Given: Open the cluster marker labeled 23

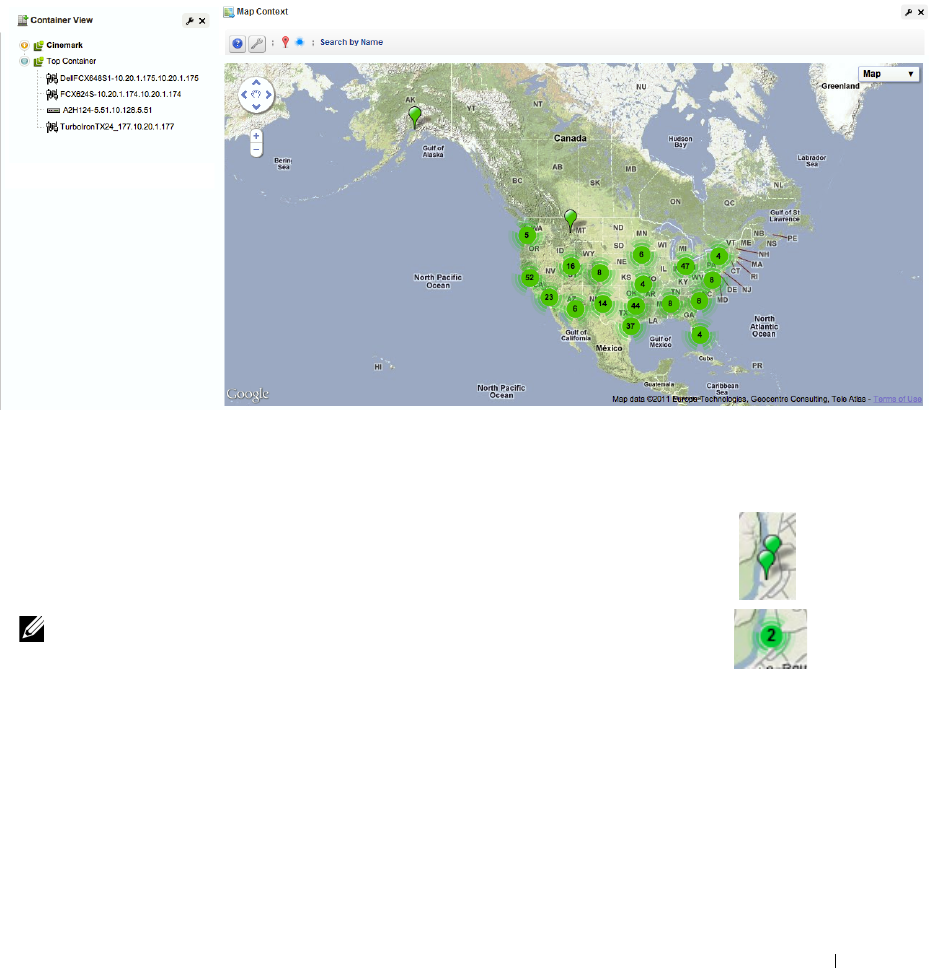Looking at the screenshot, I should (x=549, y=298).
